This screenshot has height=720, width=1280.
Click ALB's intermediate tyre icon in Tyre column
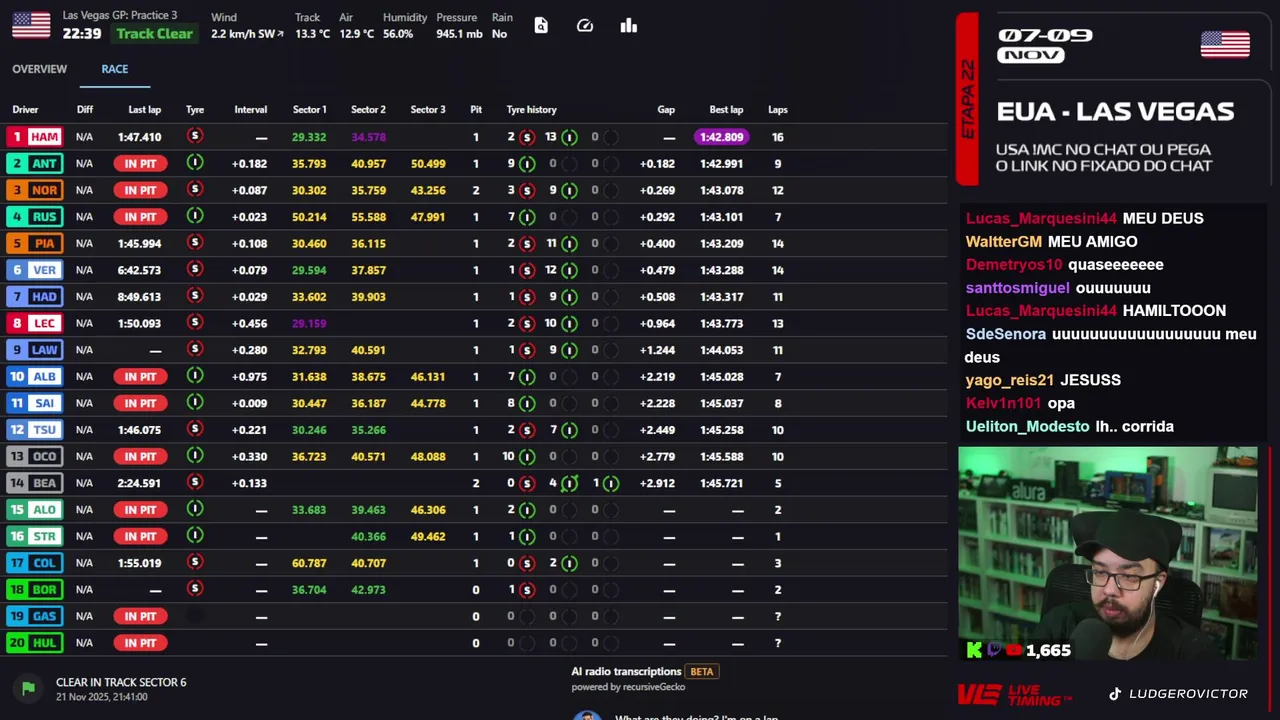pos(195,376)
